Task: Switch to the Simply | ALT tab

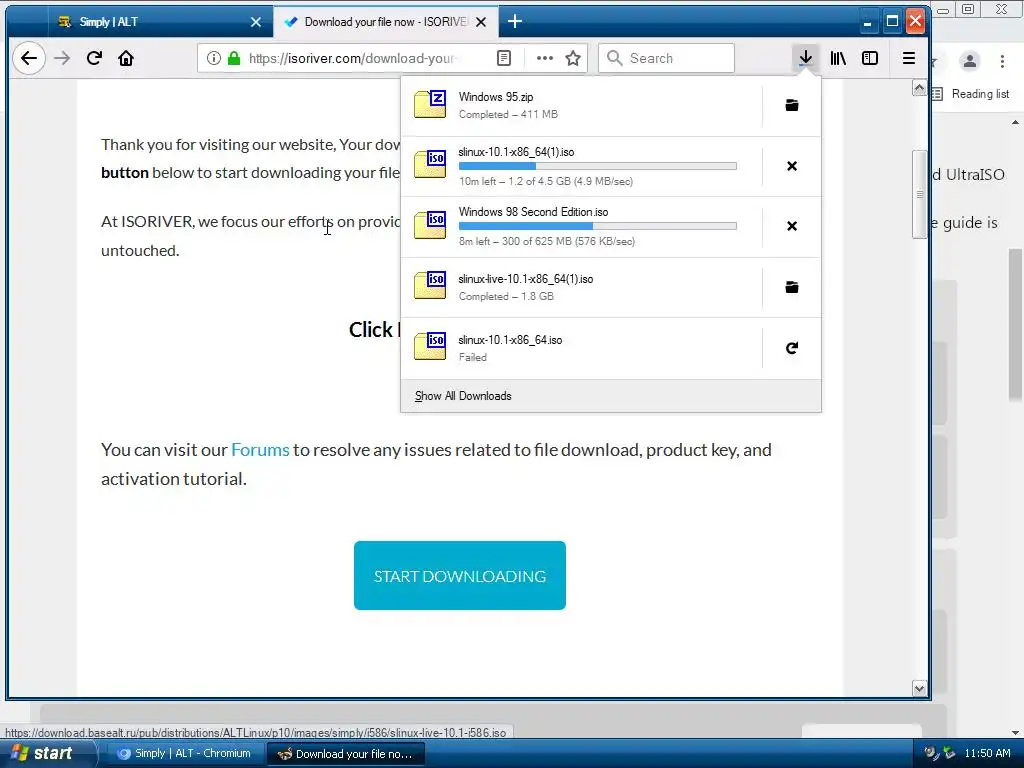Action: point(160,22)
